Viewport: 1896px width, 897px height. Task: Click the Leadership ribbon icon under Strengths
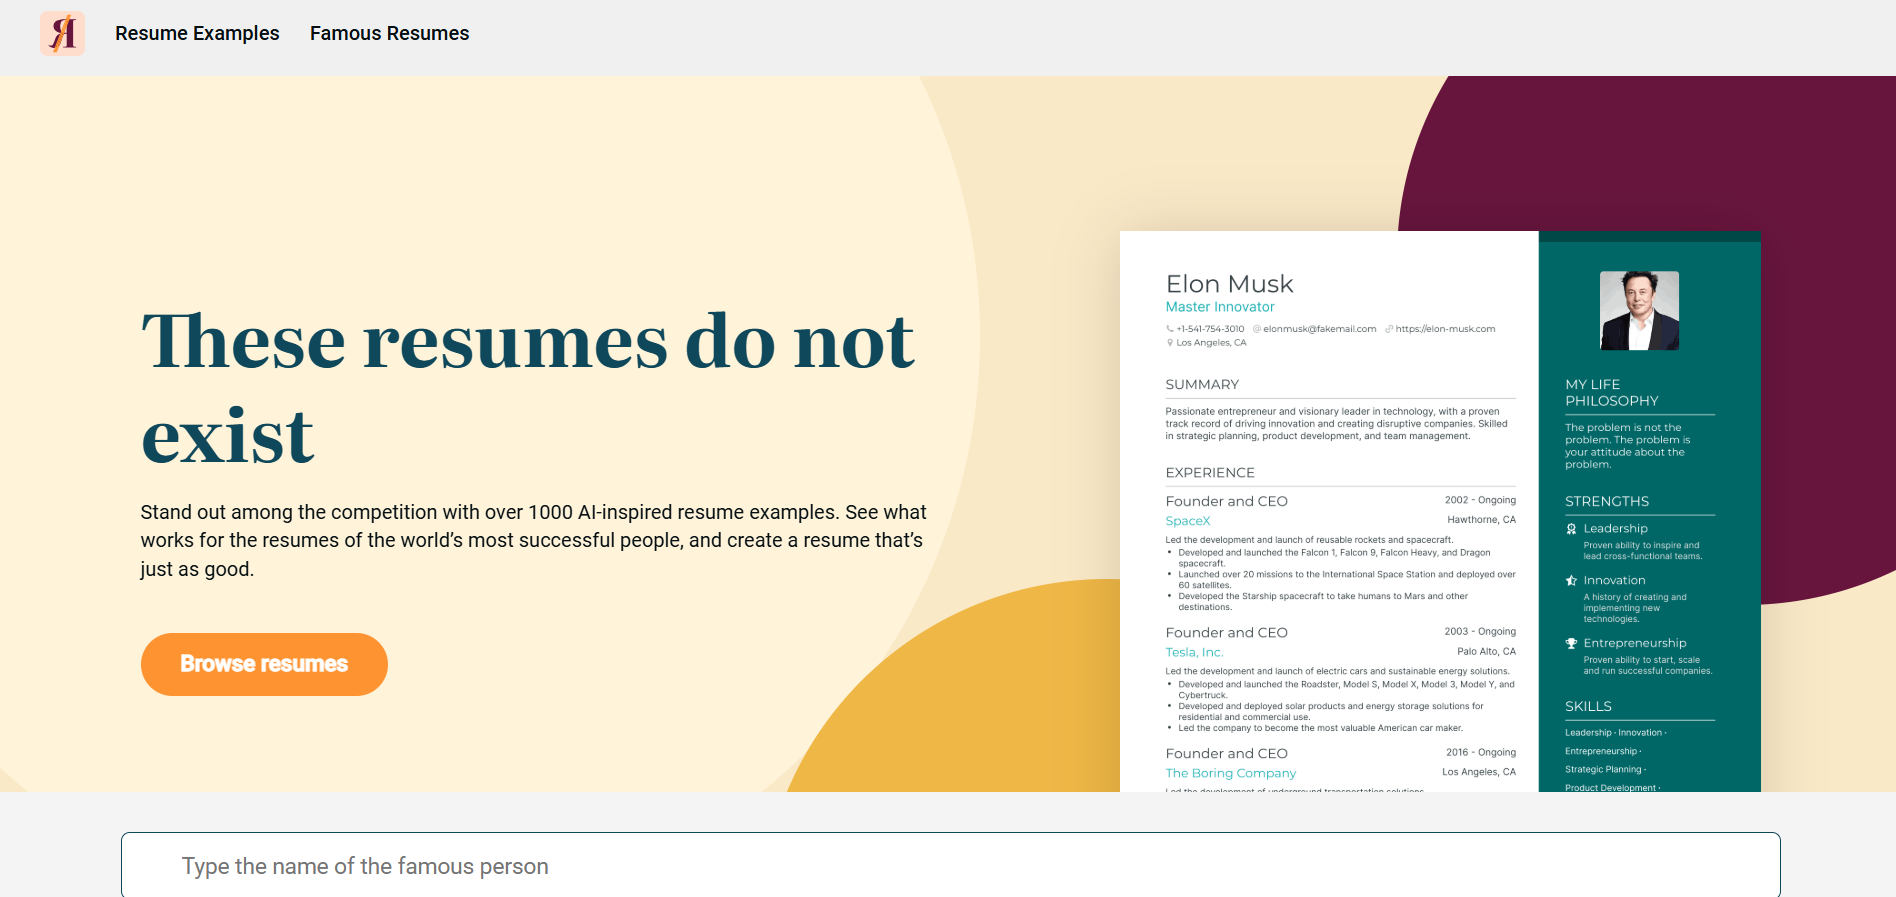click(x=1571, y=529)
